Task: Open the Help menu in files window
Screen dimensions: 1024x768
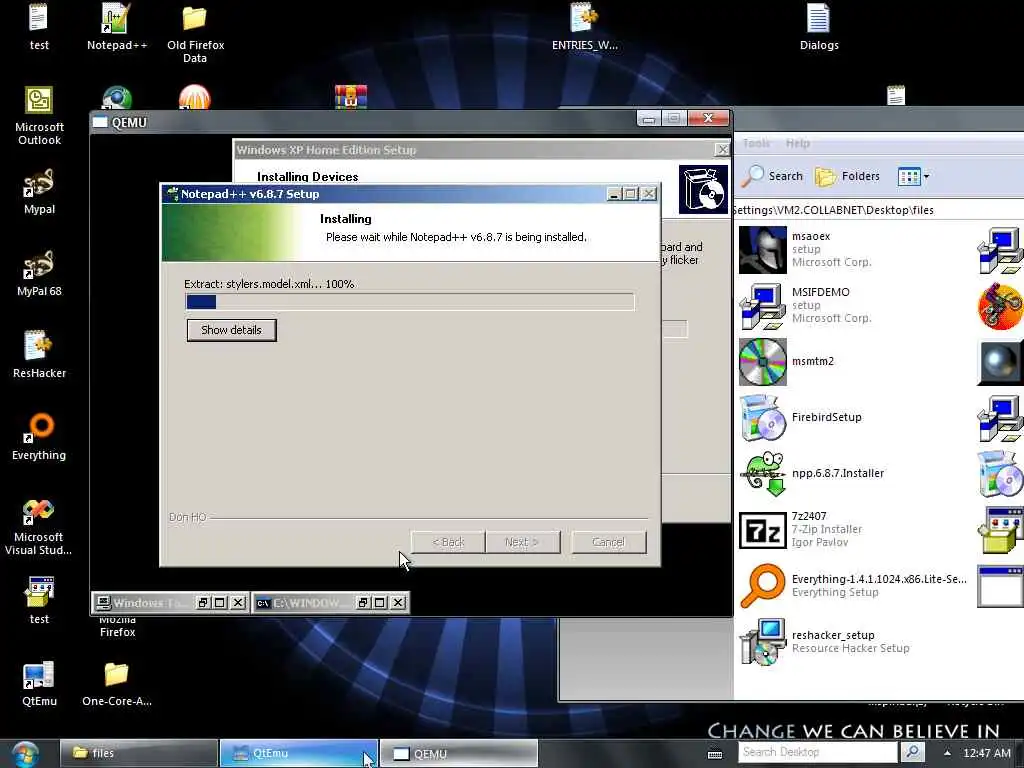Action: (797, 143)
